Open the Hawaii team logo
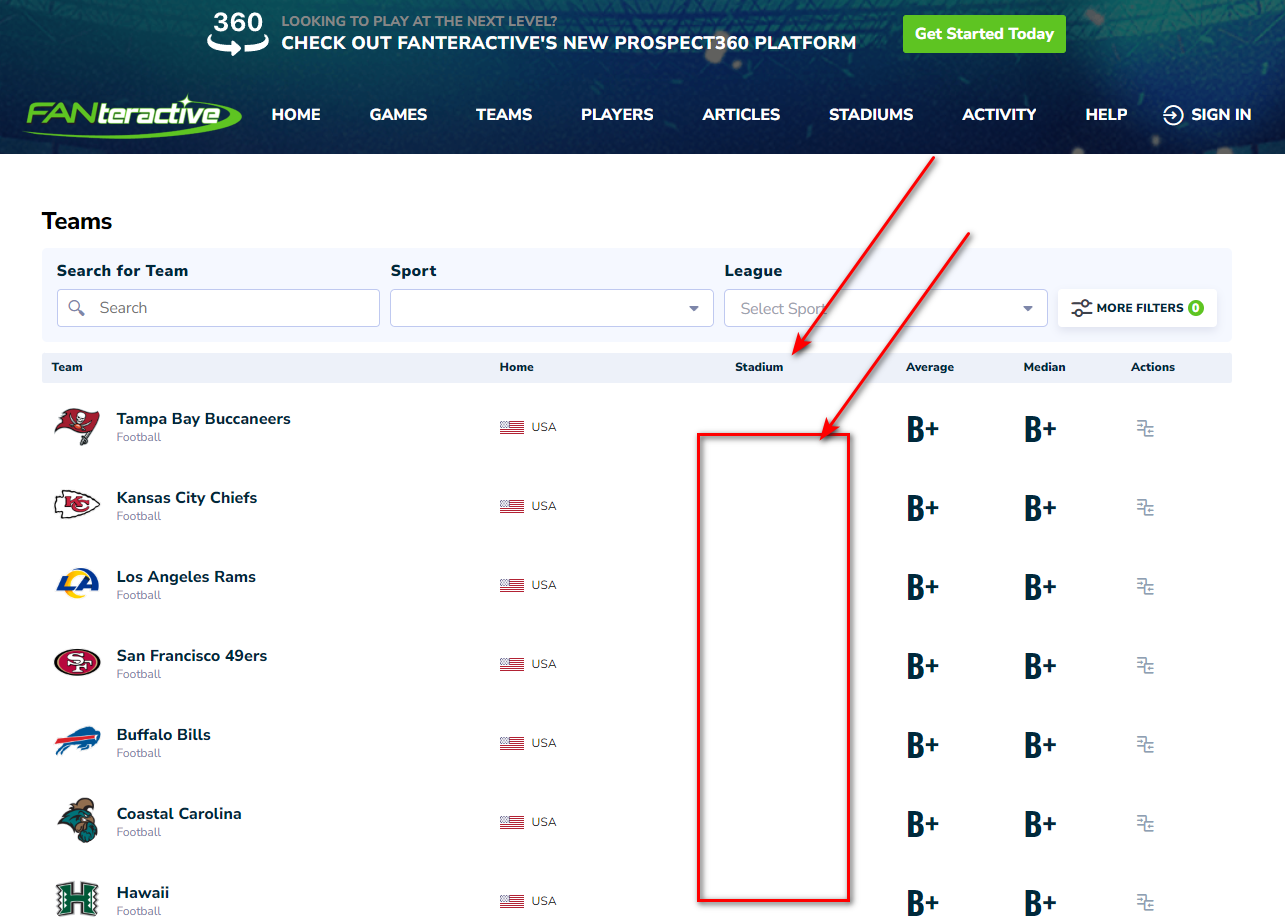 click(77, 900)
